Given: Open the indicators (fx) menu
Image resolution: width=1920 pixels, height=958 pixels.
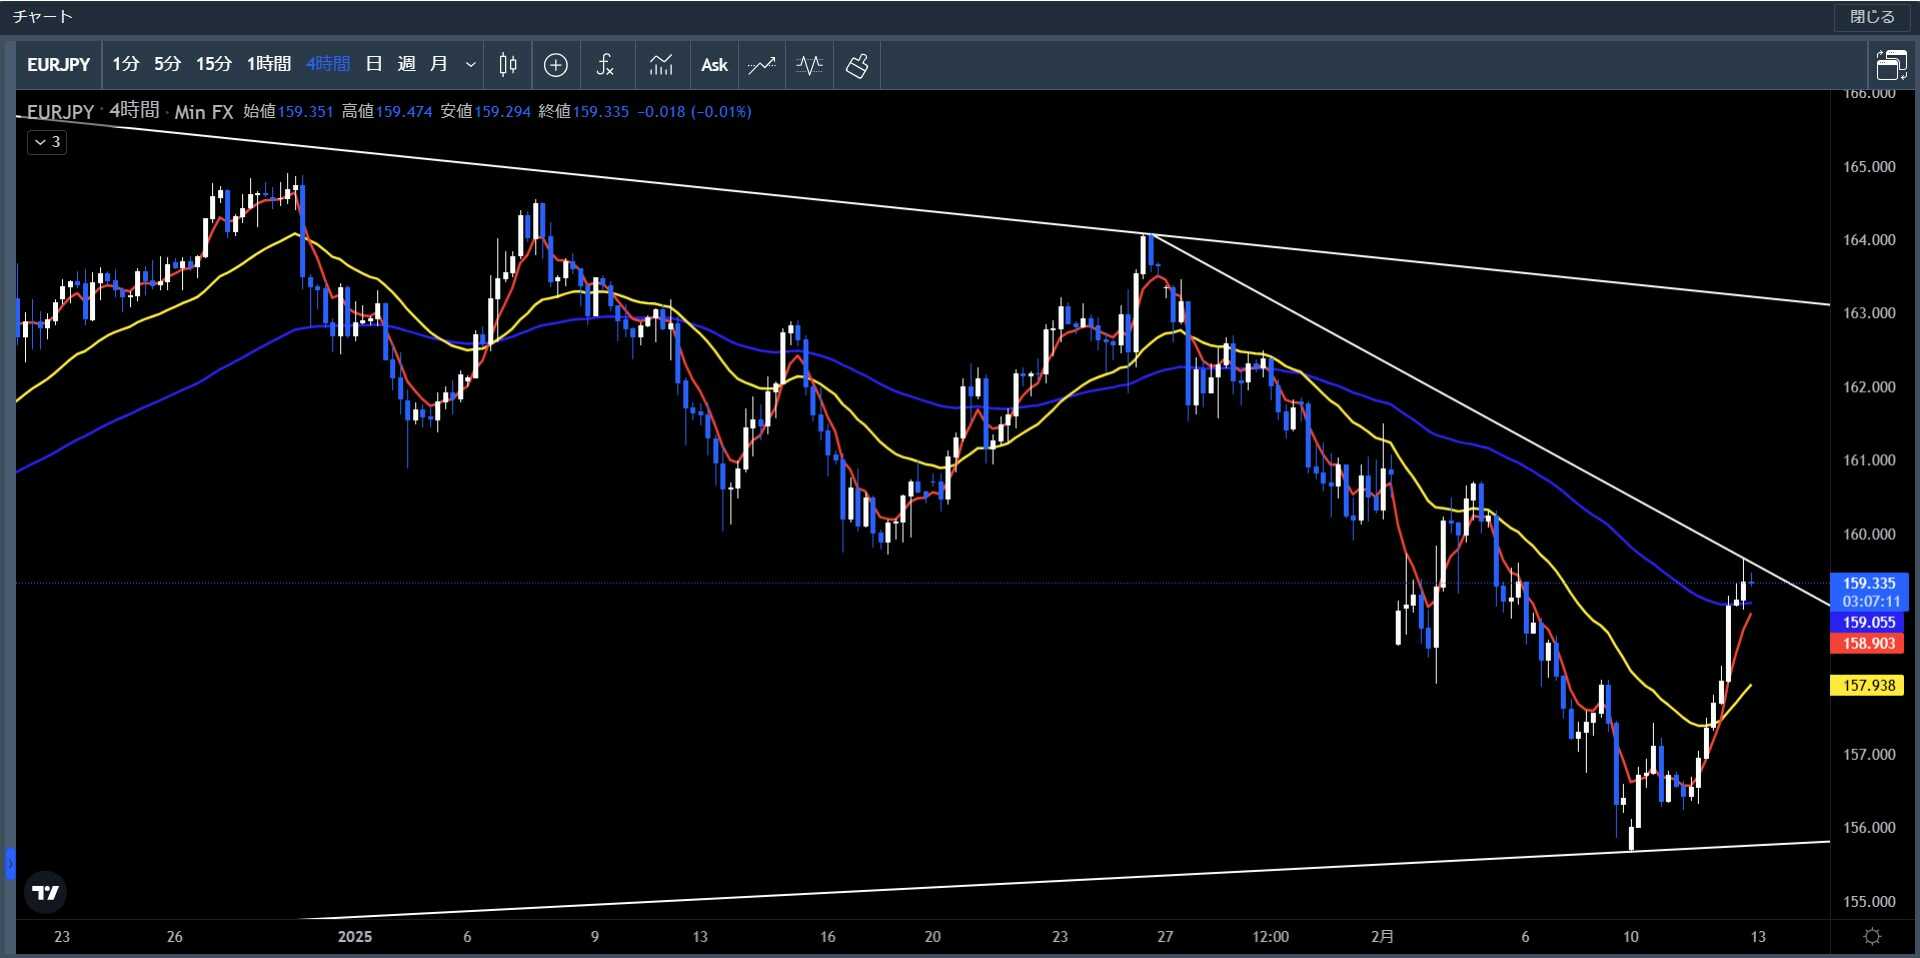Looking at the screenshot, I should tap(605, 65).
